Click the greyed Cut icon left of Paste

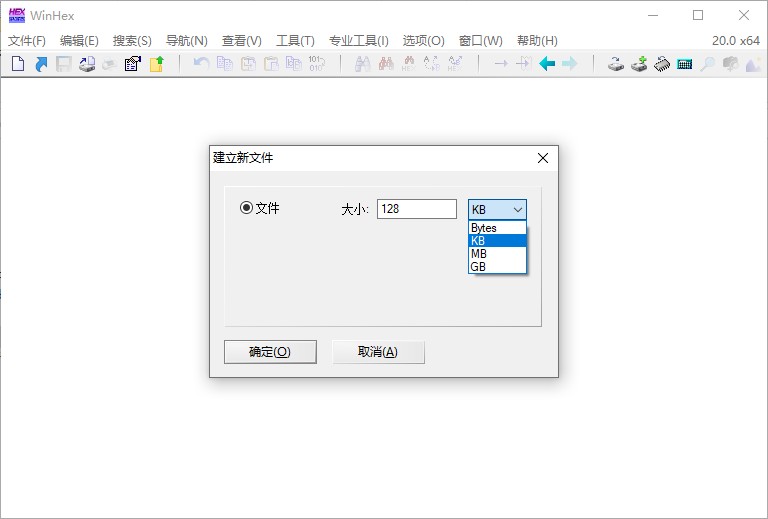coord(248,64)
